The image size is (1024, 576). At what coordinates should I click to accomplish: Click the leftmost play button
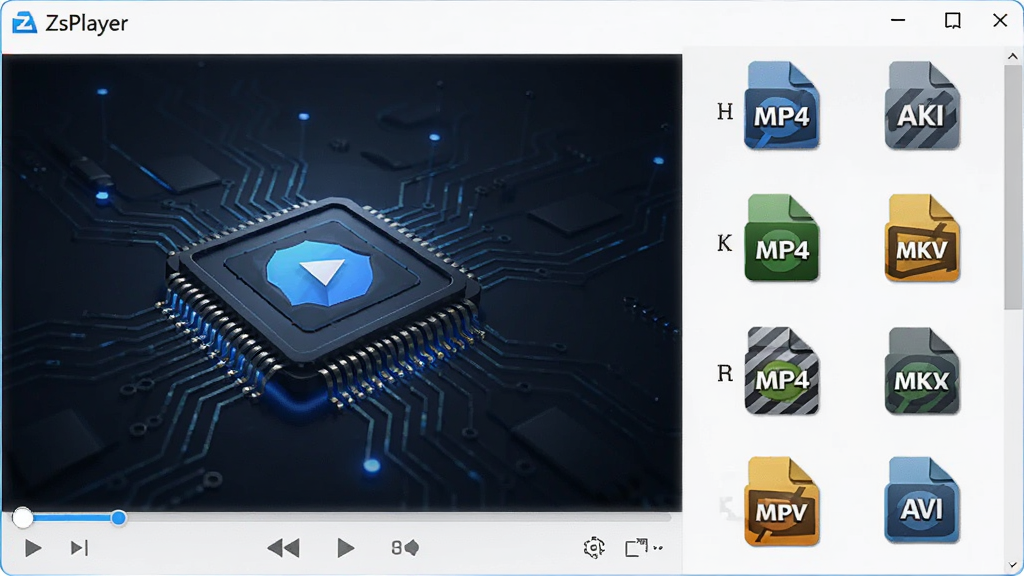(x=33, y=547)
